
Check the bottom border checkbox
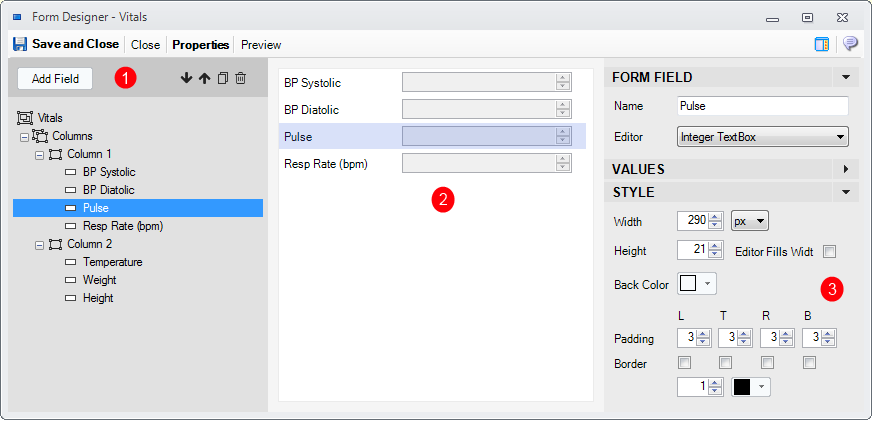click(809, 363)
